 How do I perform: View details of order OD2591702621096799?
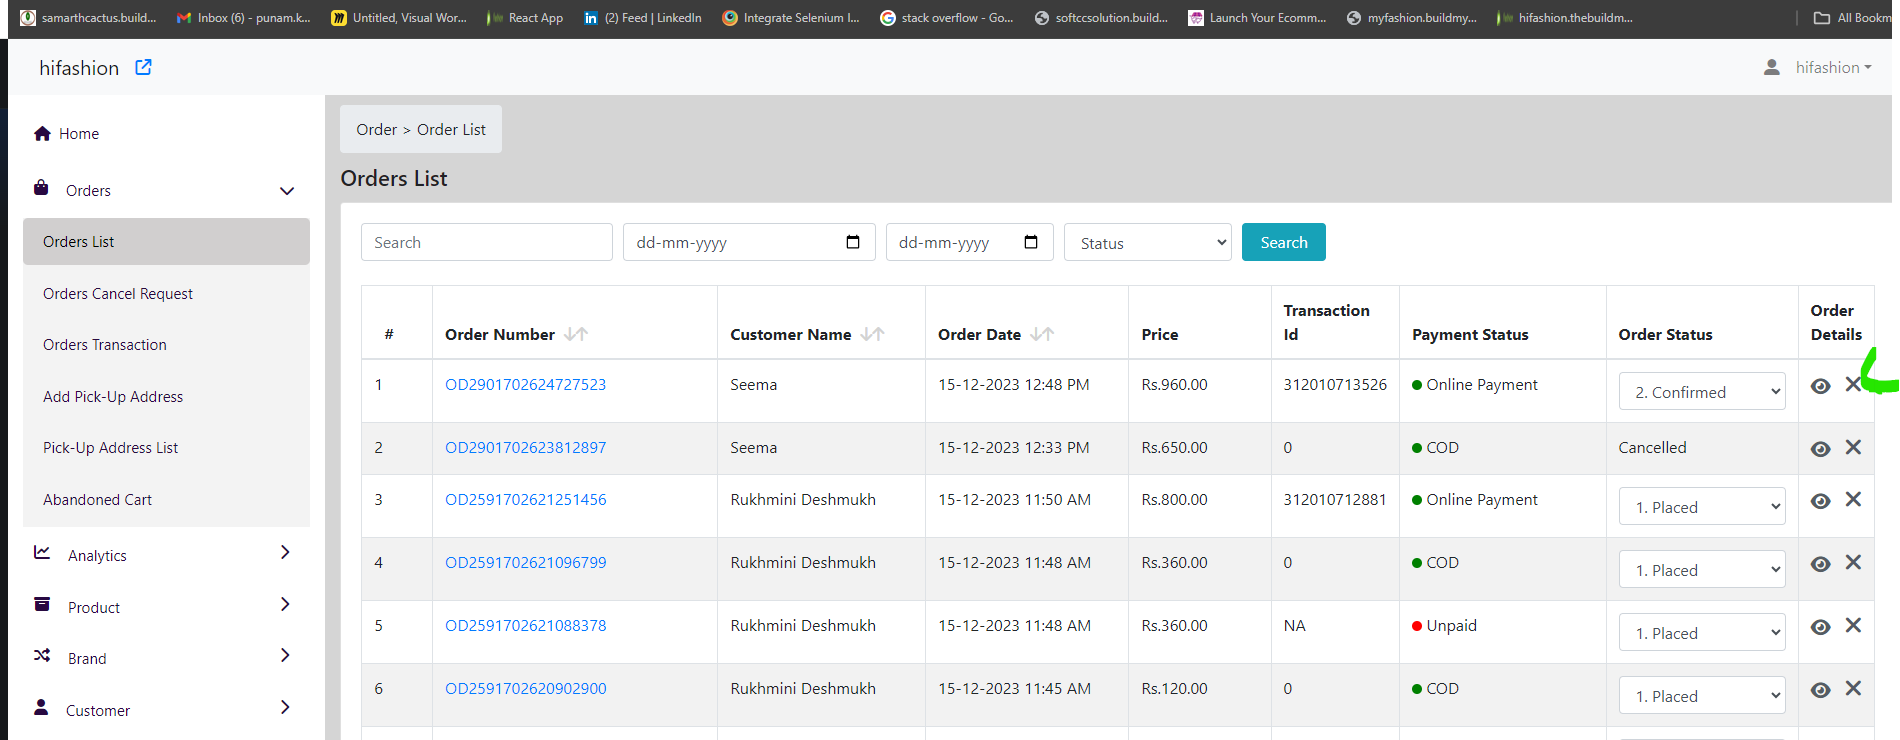coord(1821,564)
